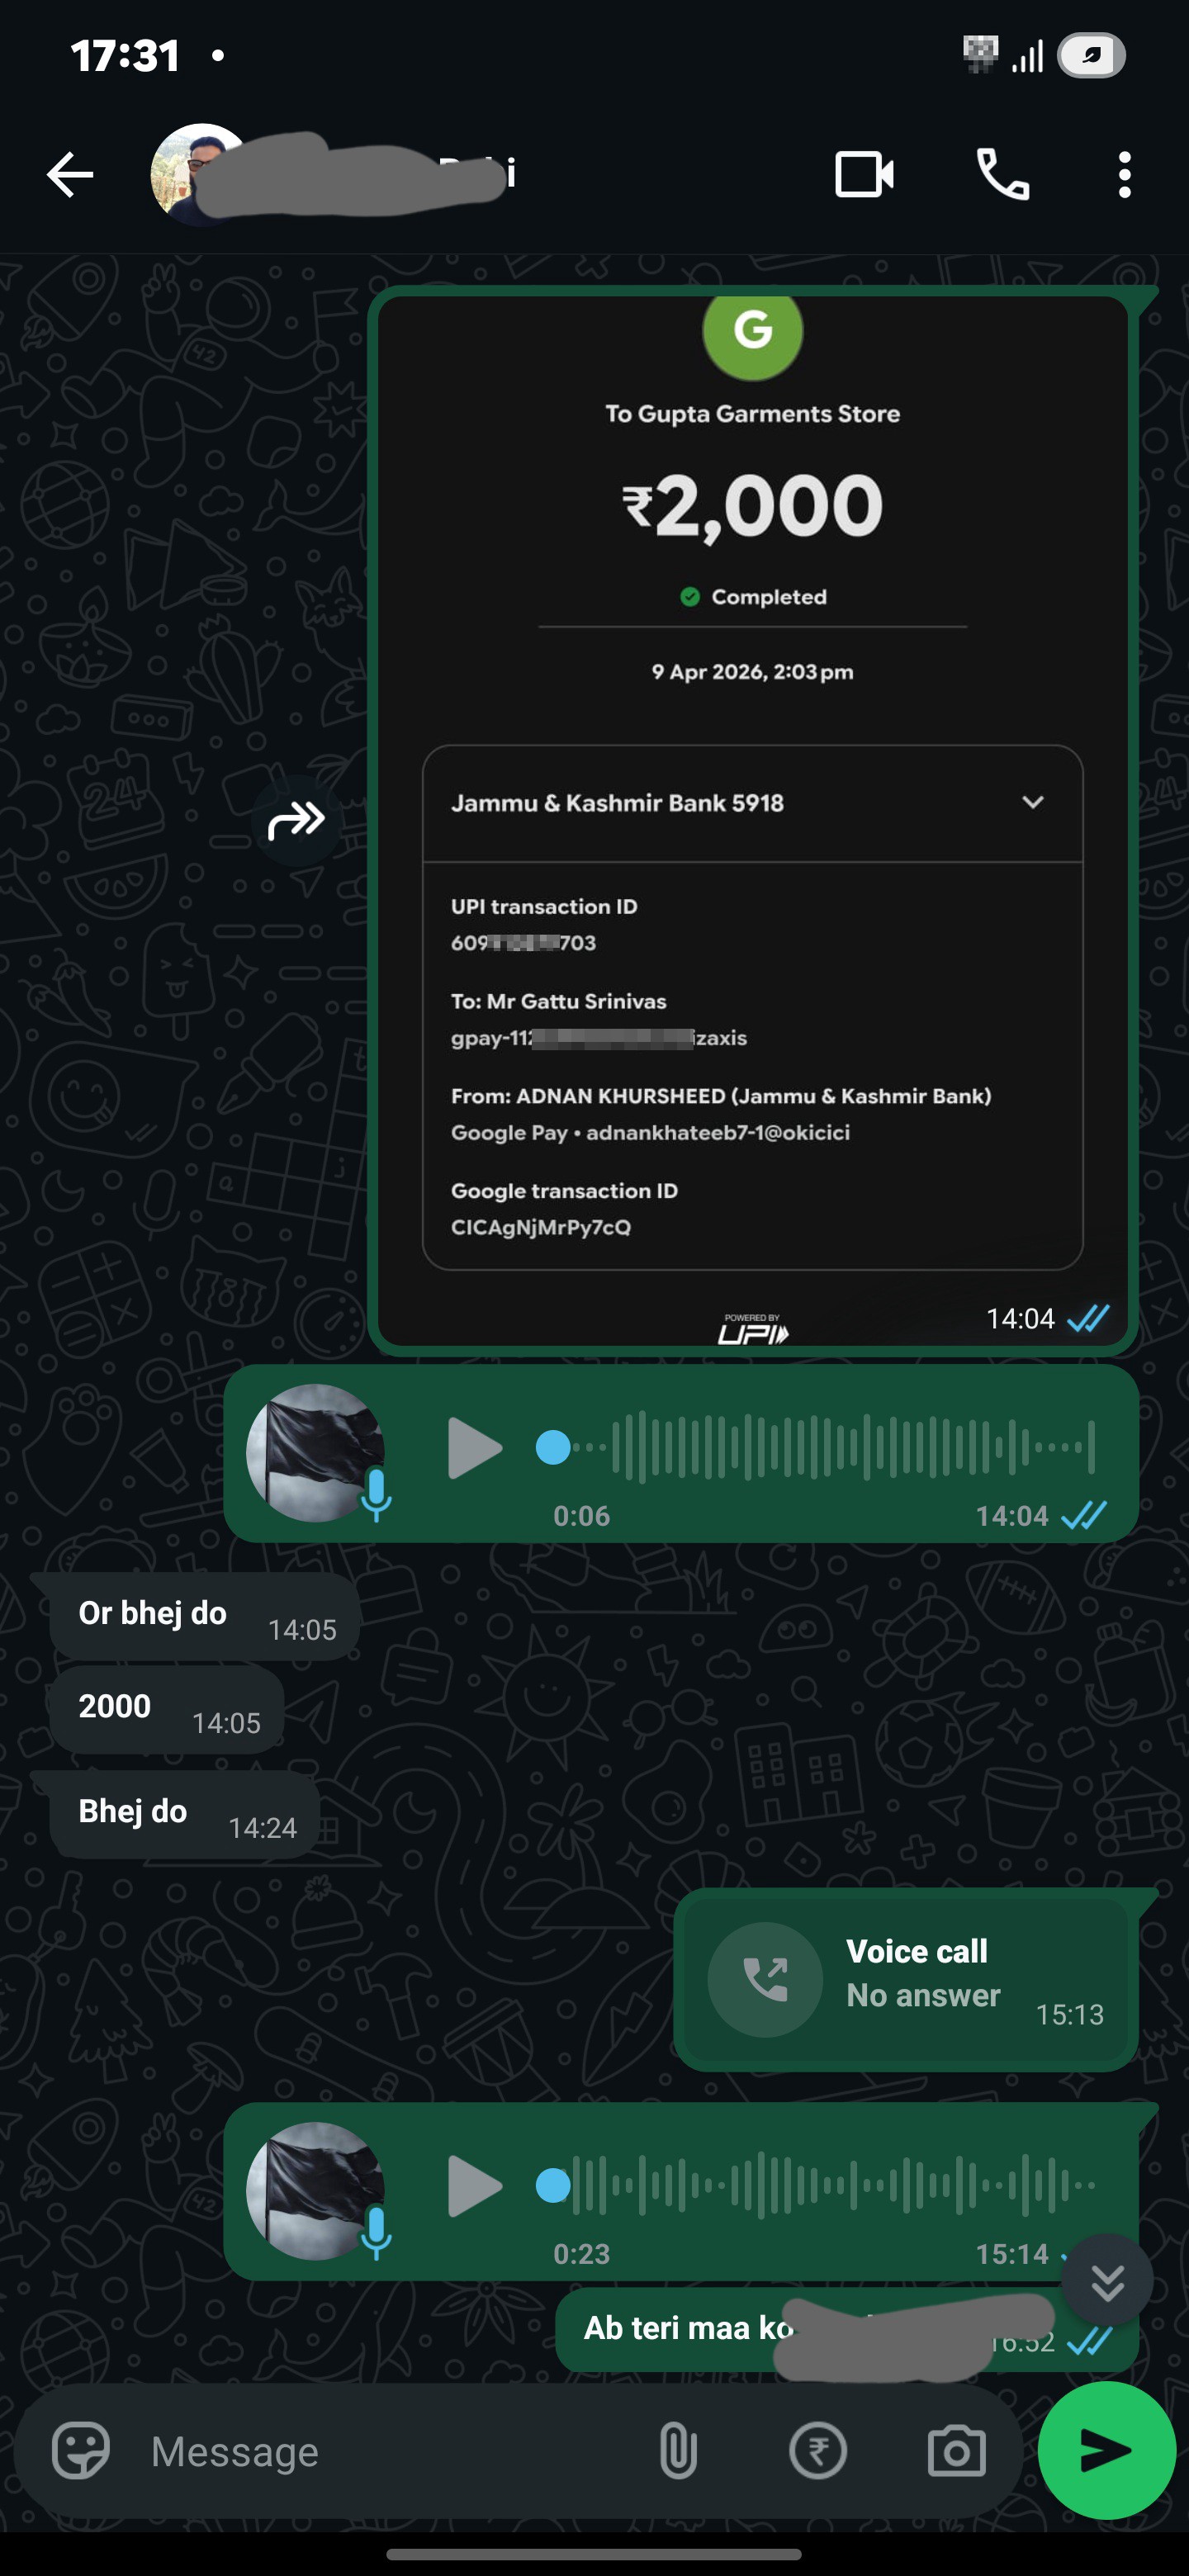The height and width of the screenshot is (2576, 1189).
Task: Tap the 'Ab teri maa ko' message bubble
Action: 846,2329
